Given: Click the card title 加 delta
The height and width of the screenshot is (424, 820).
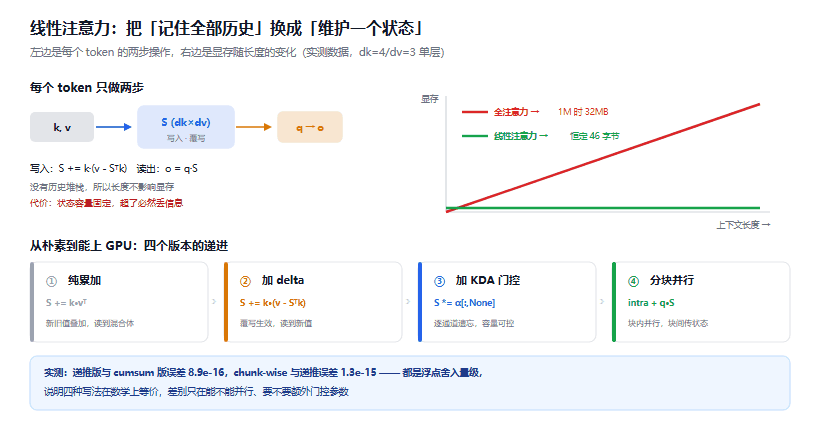Looking at the screenshot, I should 283,280.
